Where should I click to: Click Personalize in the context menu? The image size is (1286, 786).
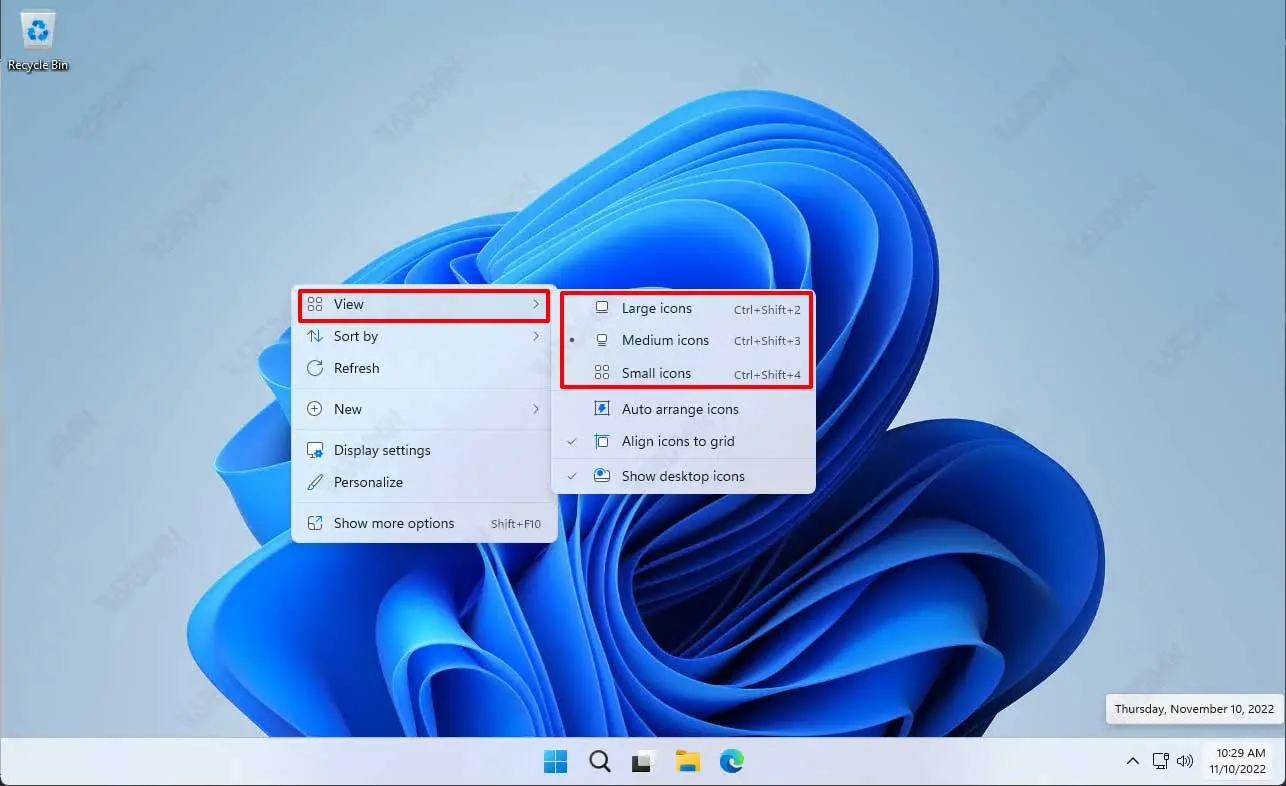click(x=368, y=483)
